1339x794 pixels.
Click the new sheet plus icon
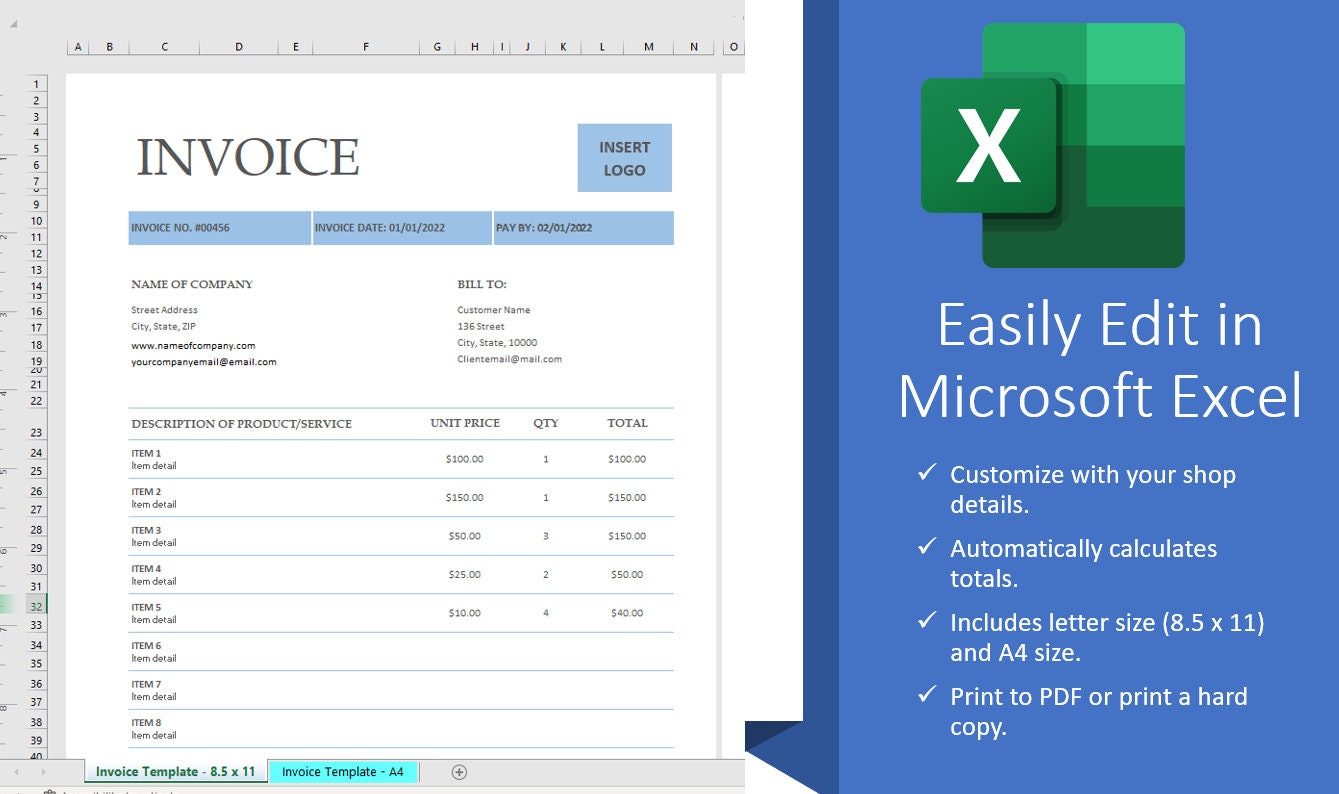(x=459, y=772)
